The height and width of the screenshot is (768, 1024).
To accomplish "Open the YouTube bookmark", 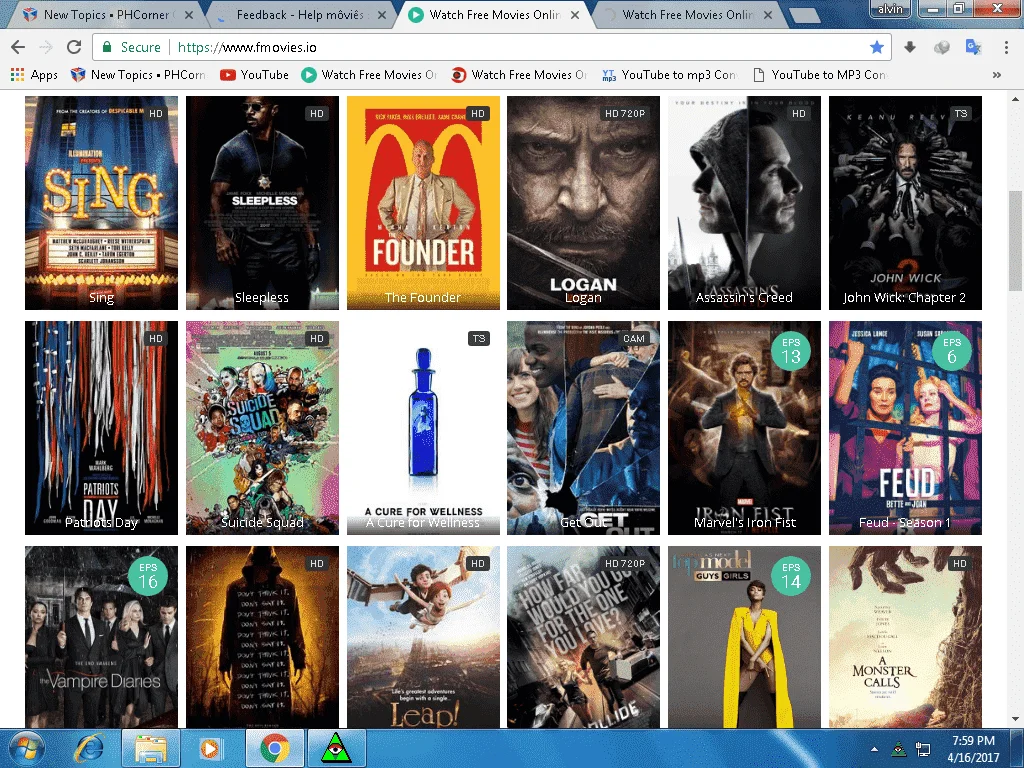I will [254, 74].
